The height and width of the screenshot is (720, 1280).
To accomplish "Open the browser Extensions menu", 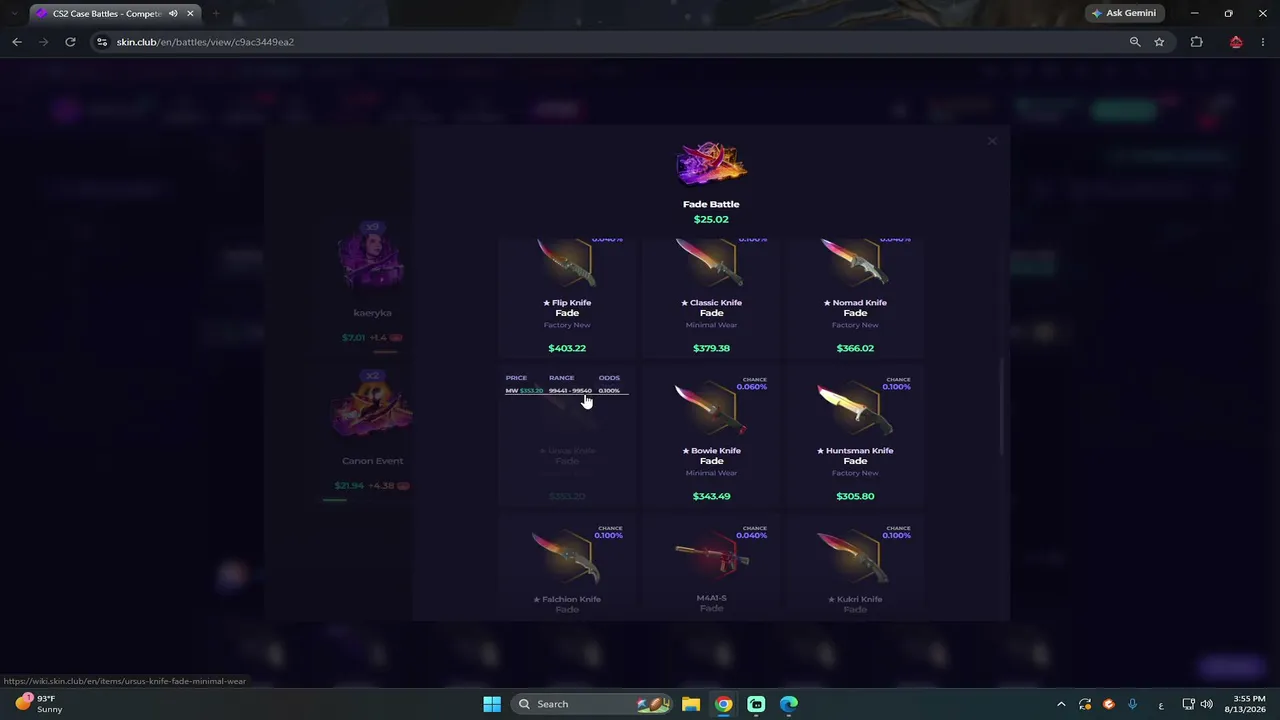I will coord(1196,42).
